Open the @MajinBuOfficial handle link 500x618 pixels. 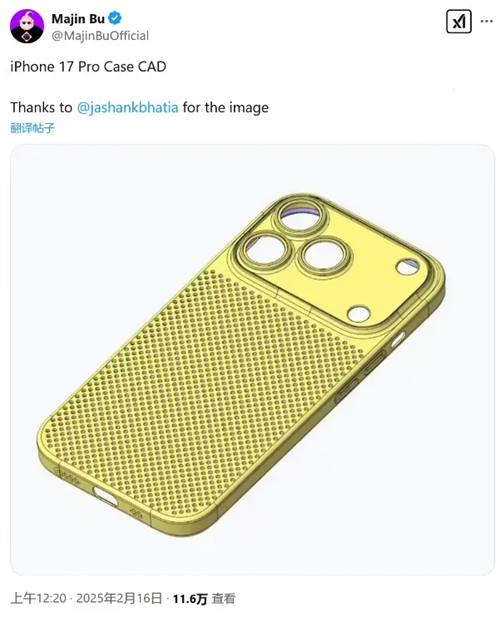coord(100,36)
